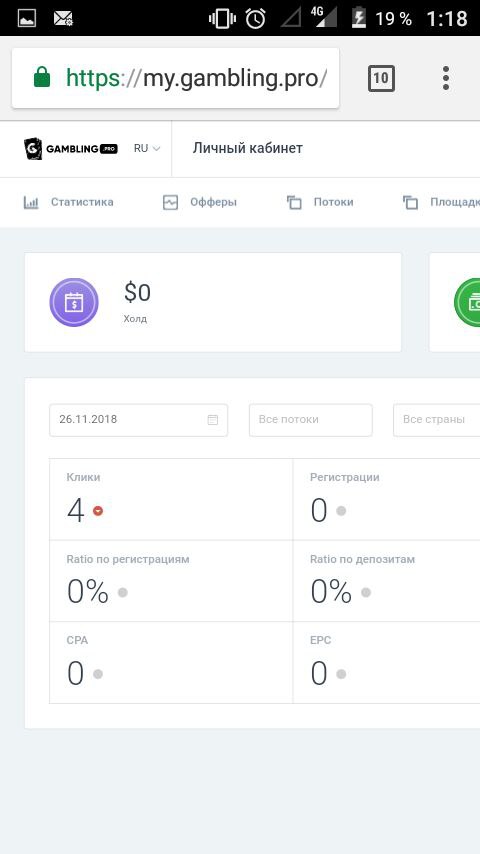Open the Статистика tab
The image size is (480, 854).
pyautogui.click(x=69, y=202)
